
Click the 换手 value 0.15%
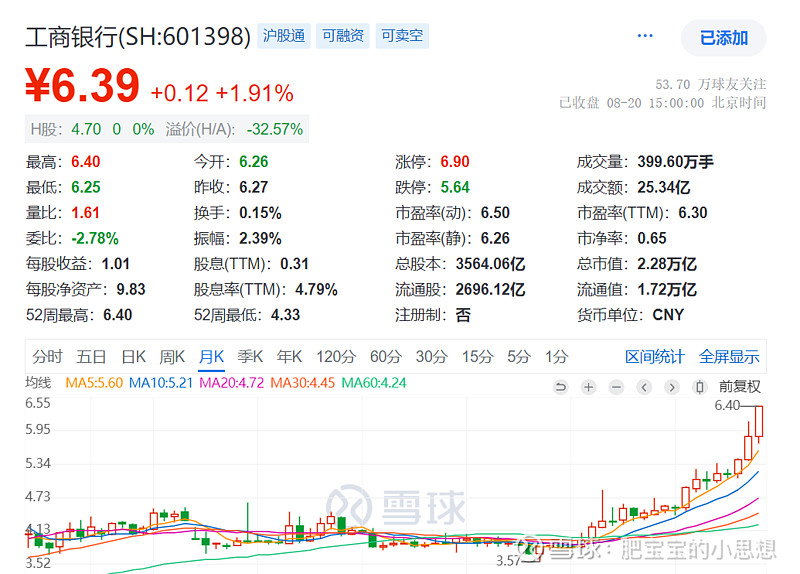coord(260,213)
